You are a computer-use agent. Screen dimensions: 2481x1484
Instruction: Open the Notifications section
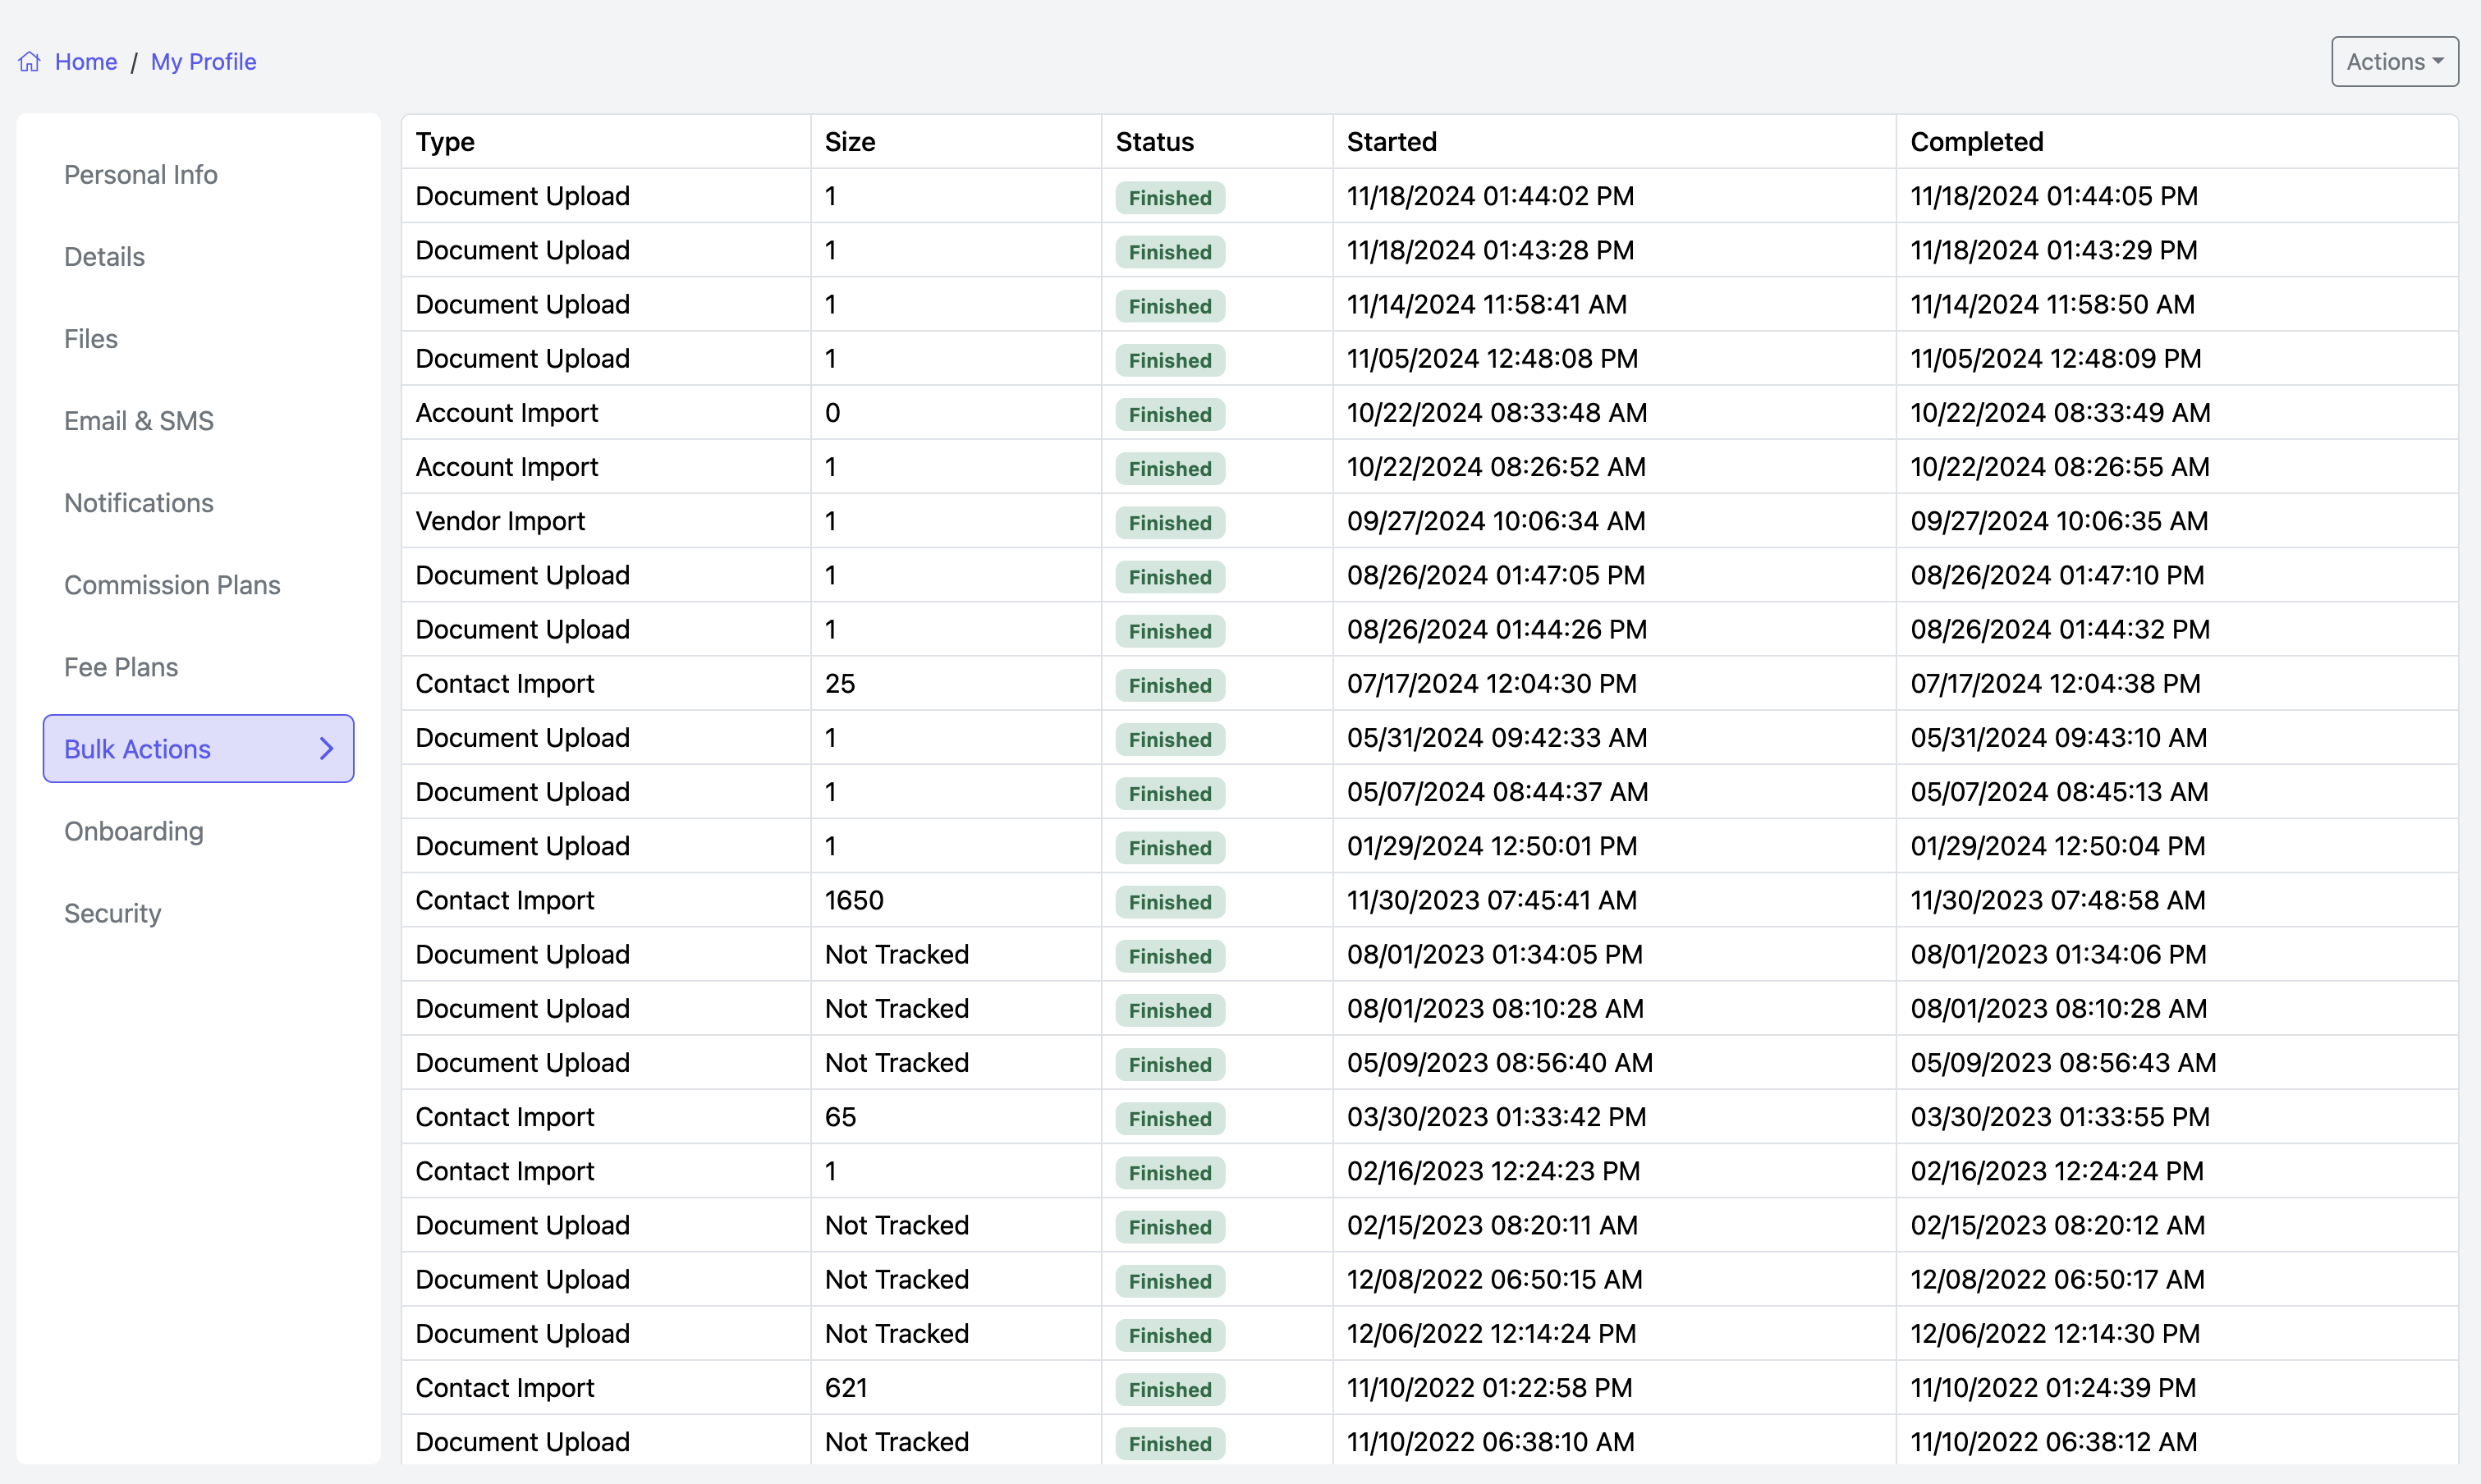coord(139,503)
